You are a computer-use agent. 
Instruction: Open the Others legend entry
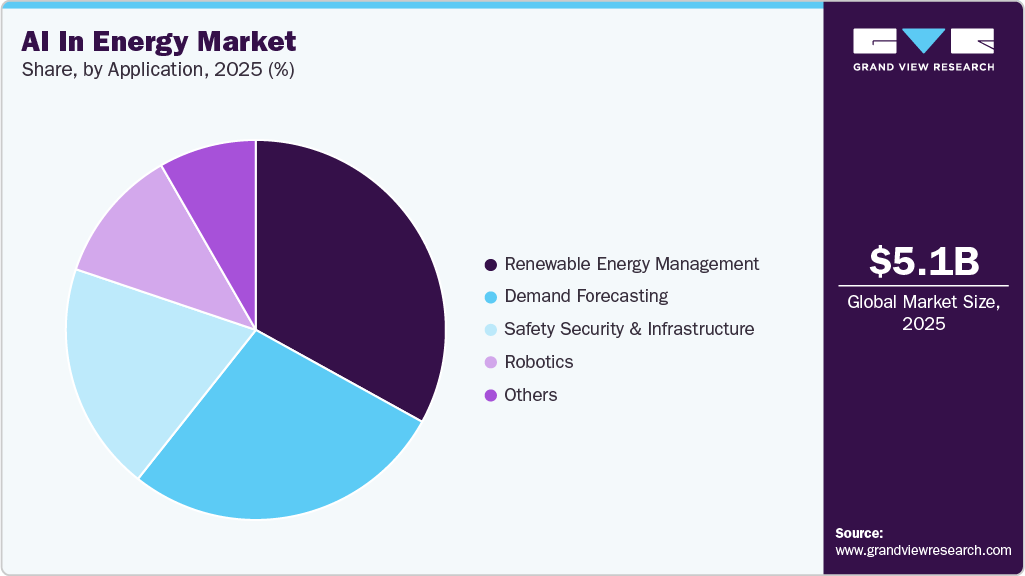tap(530, 395)
